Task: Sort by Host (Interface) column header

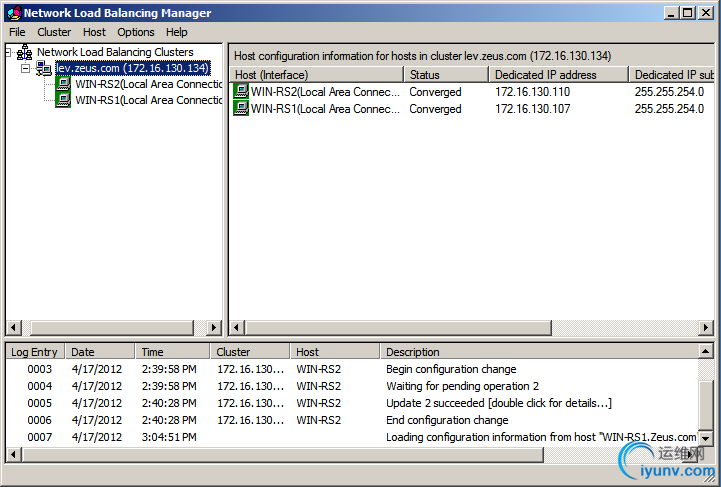Action: (x=316, y=74)
